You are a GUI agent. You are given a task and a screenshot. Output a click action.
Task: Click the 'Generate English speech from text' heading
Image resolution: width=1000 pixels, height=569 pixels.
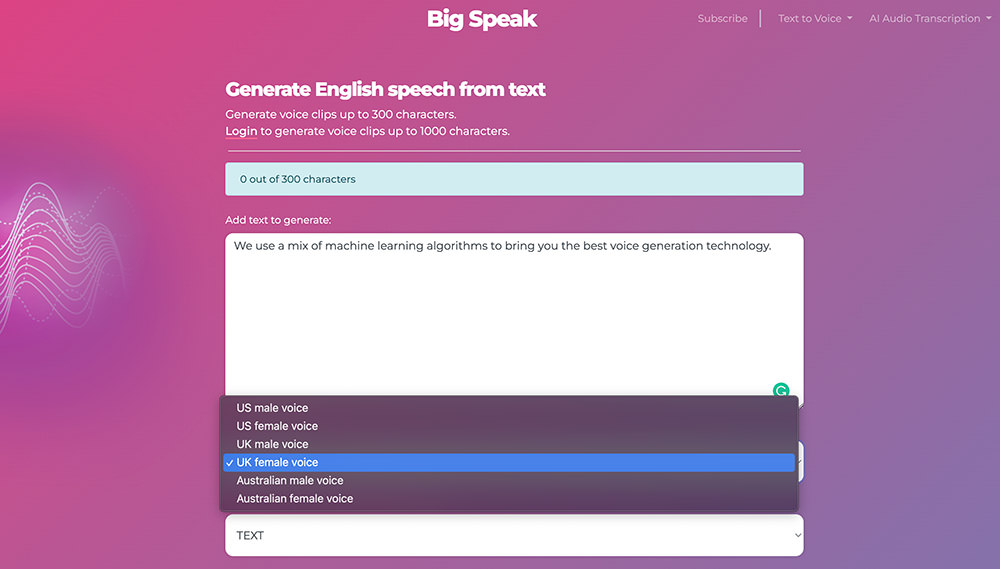(385, 89)
